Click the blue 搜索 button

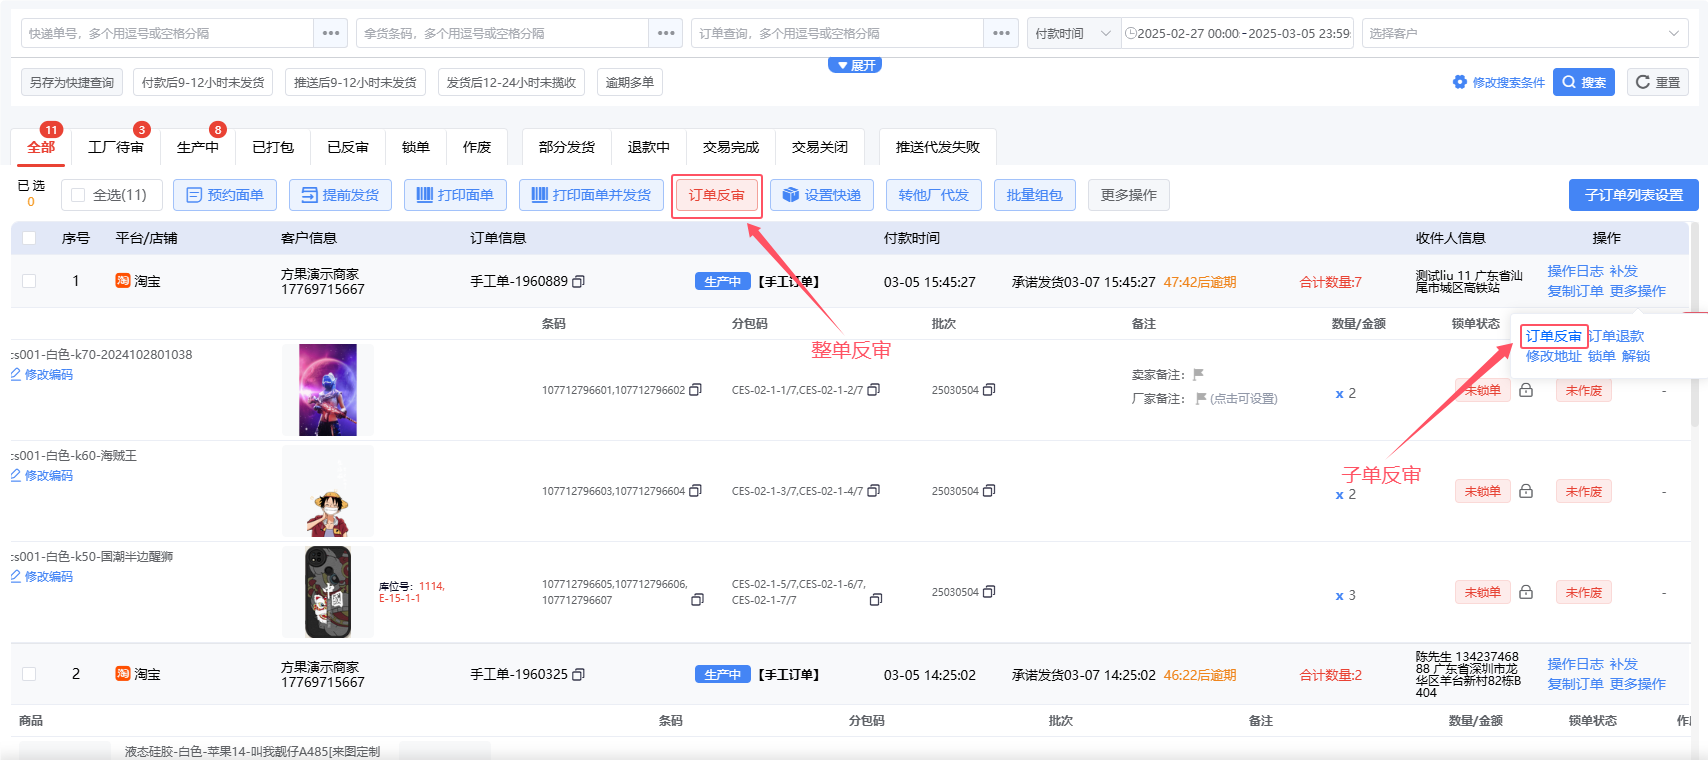click(x=1584, y=82)
